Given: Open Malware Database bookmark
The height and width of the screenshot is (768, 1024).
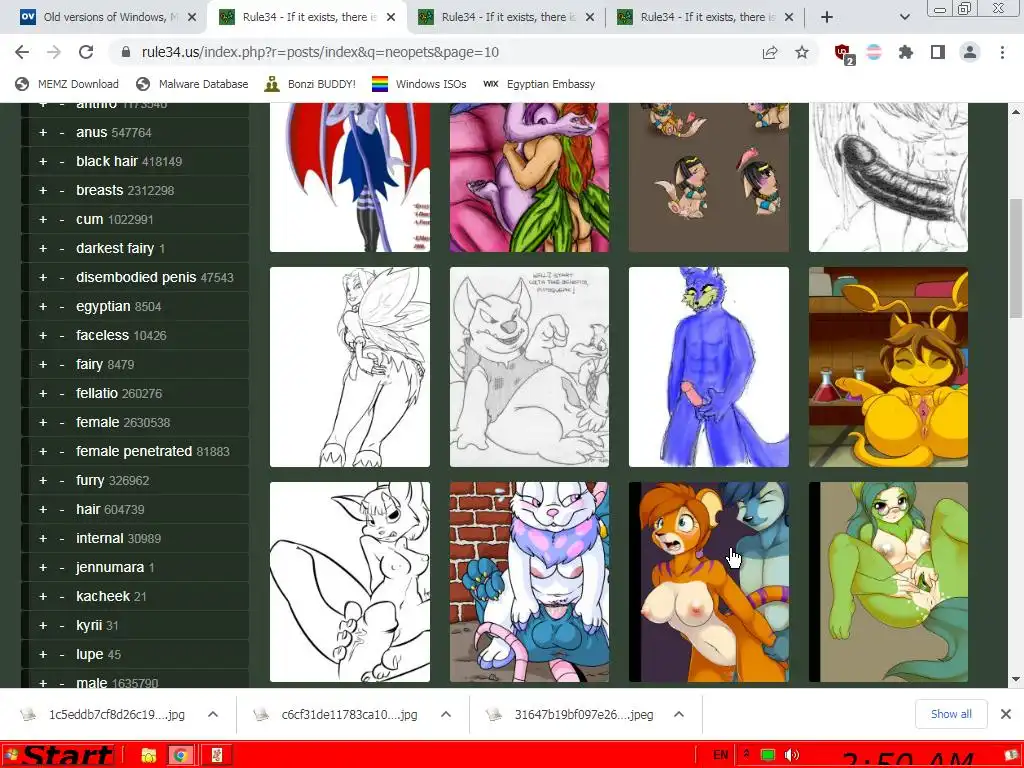Looking at the screenshot, I should [192, 84].
